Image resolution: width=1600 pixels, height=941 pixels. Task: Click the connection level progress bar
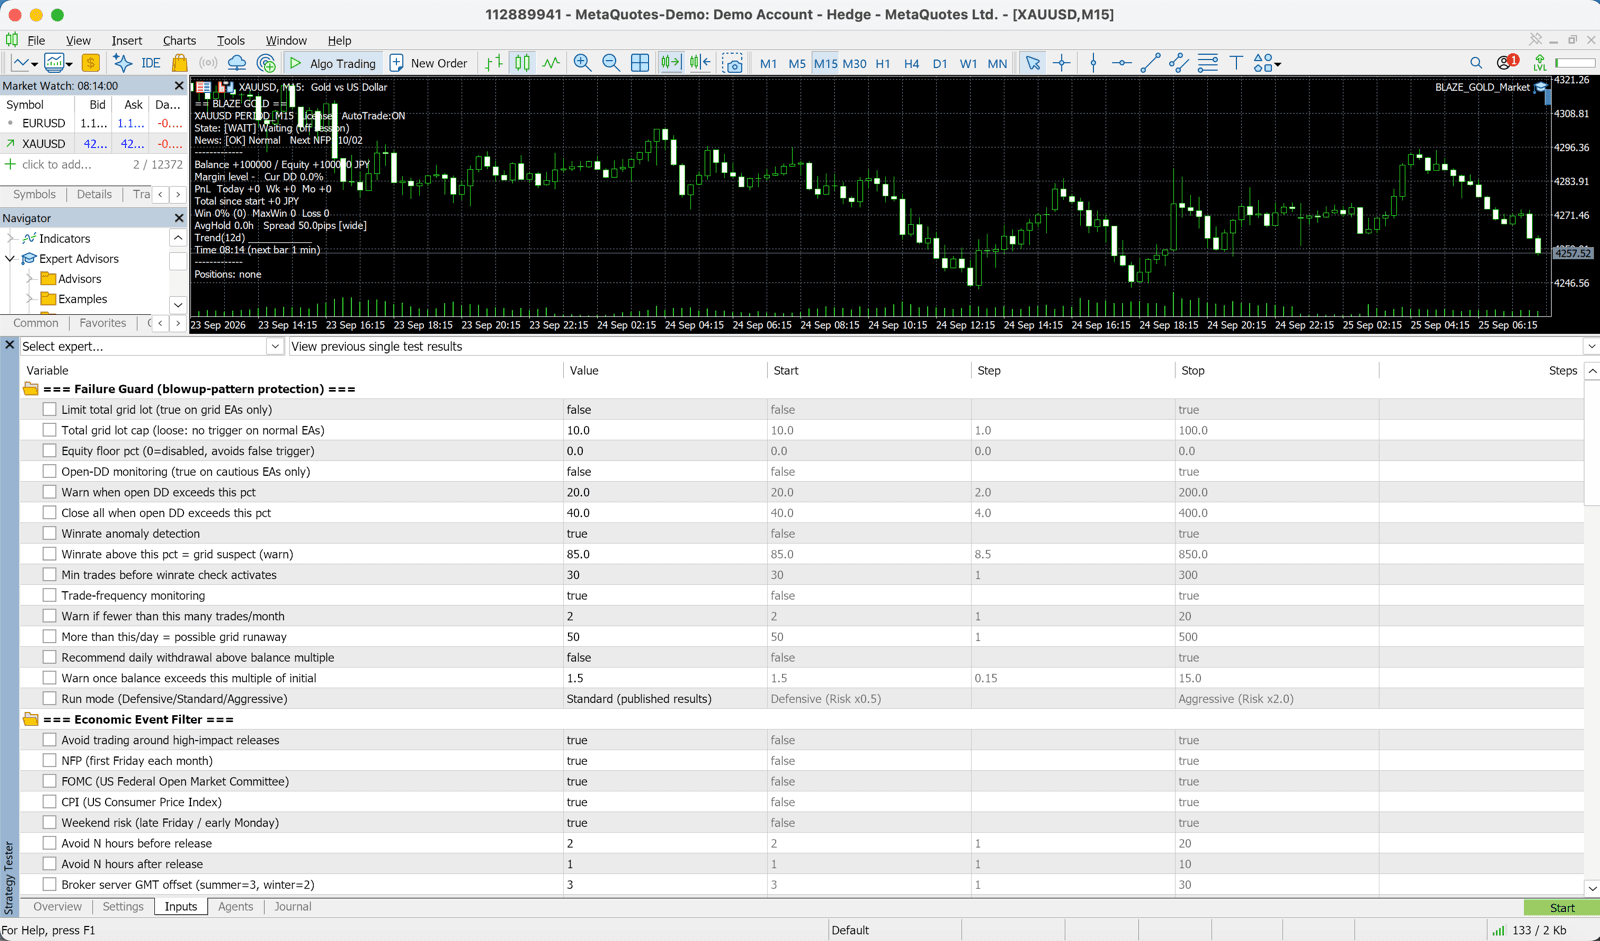(x=1575, y=63)
